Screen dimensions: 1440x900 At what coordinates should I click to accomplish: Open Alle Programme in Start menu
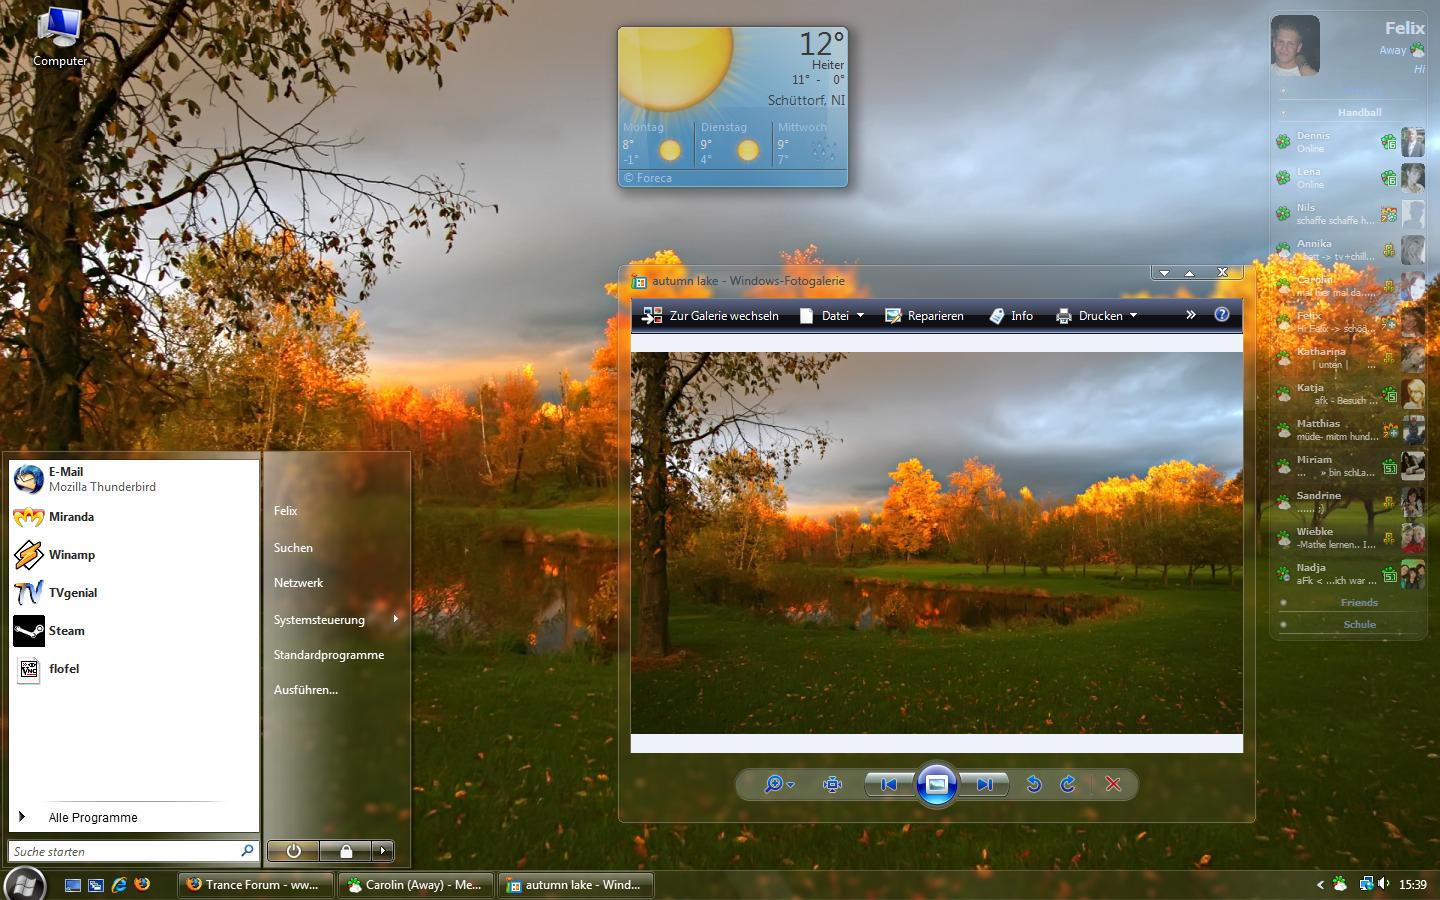[x=92, y=817]
